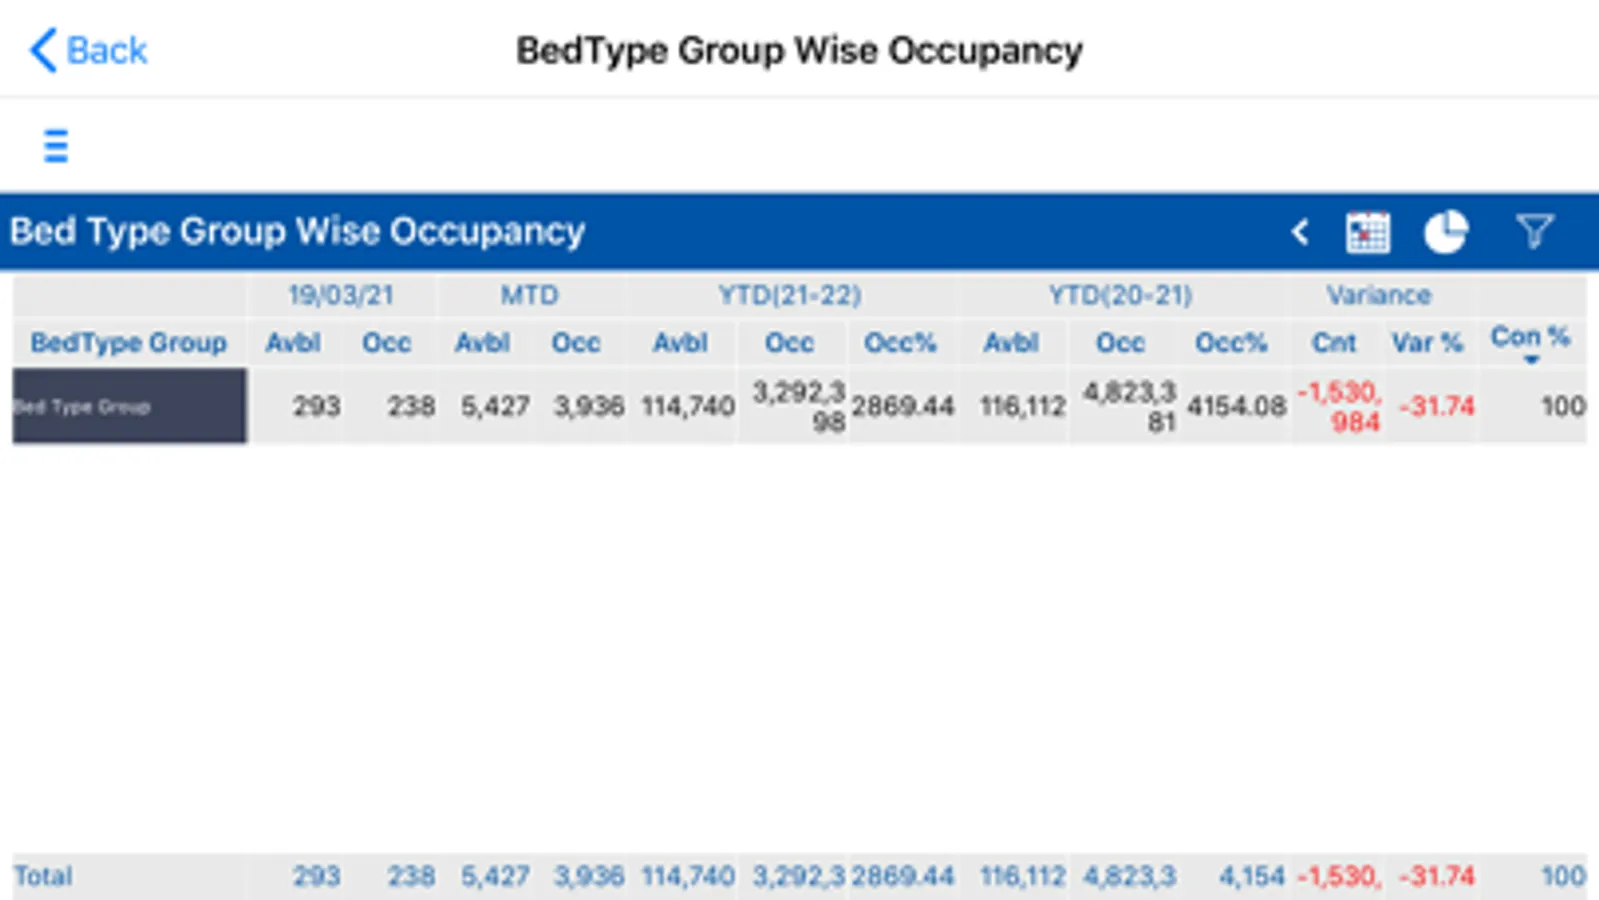Select the YTD(20-21) group header
This screenshot has width=1599, height=900.
tap(1121, 295)
